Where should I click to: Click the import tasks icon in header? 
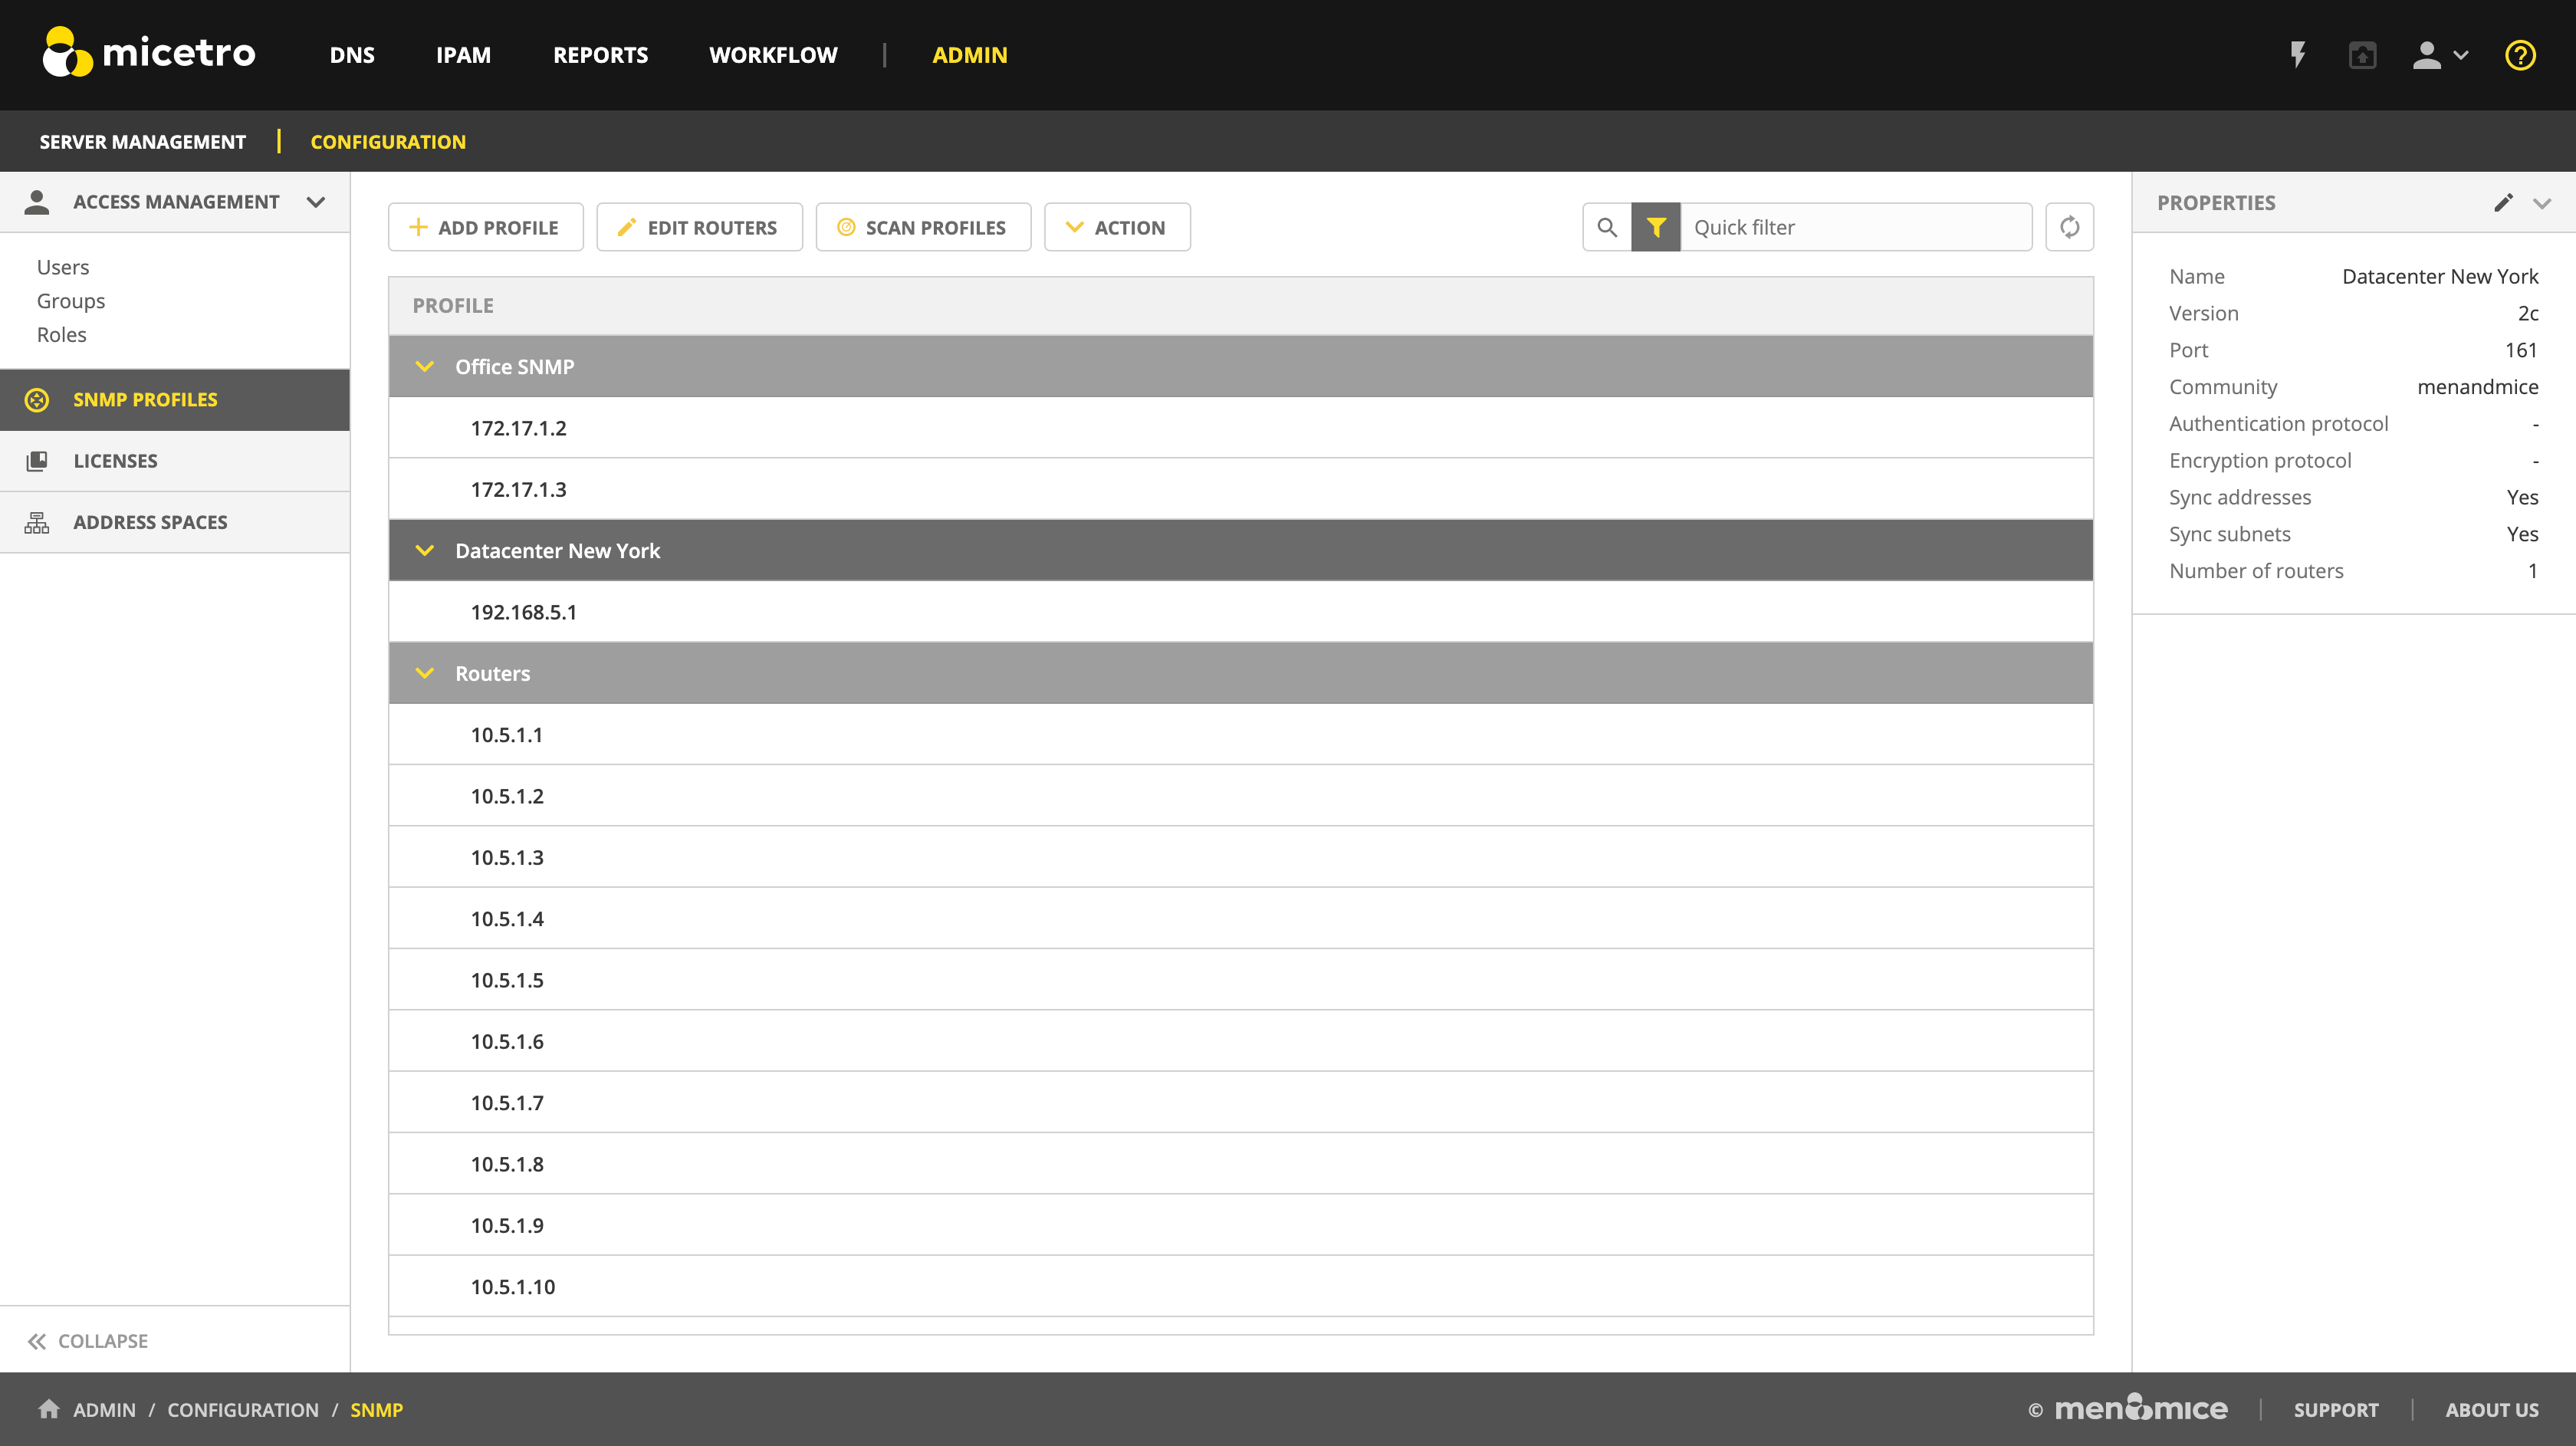(2362, 55)
